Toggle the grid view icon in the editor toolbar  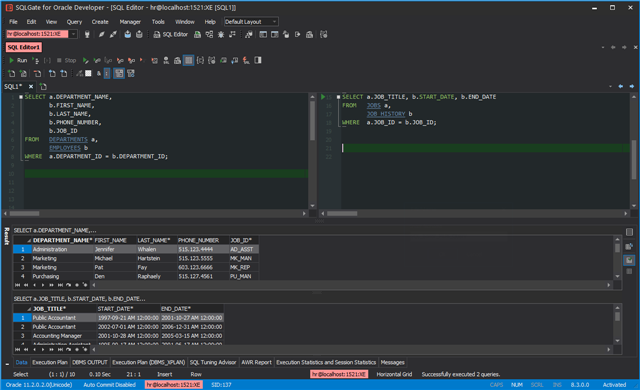[x=188, y=60]
